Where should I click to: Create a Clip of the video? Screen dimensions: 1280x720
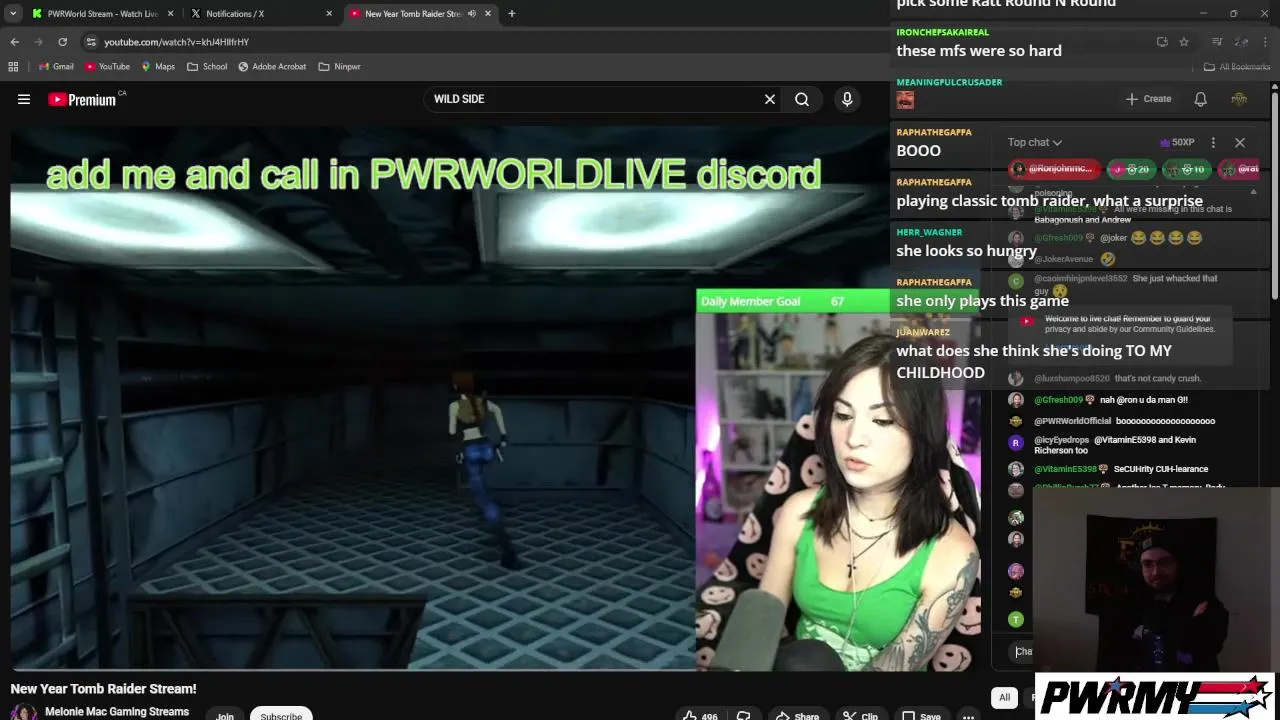860,715
